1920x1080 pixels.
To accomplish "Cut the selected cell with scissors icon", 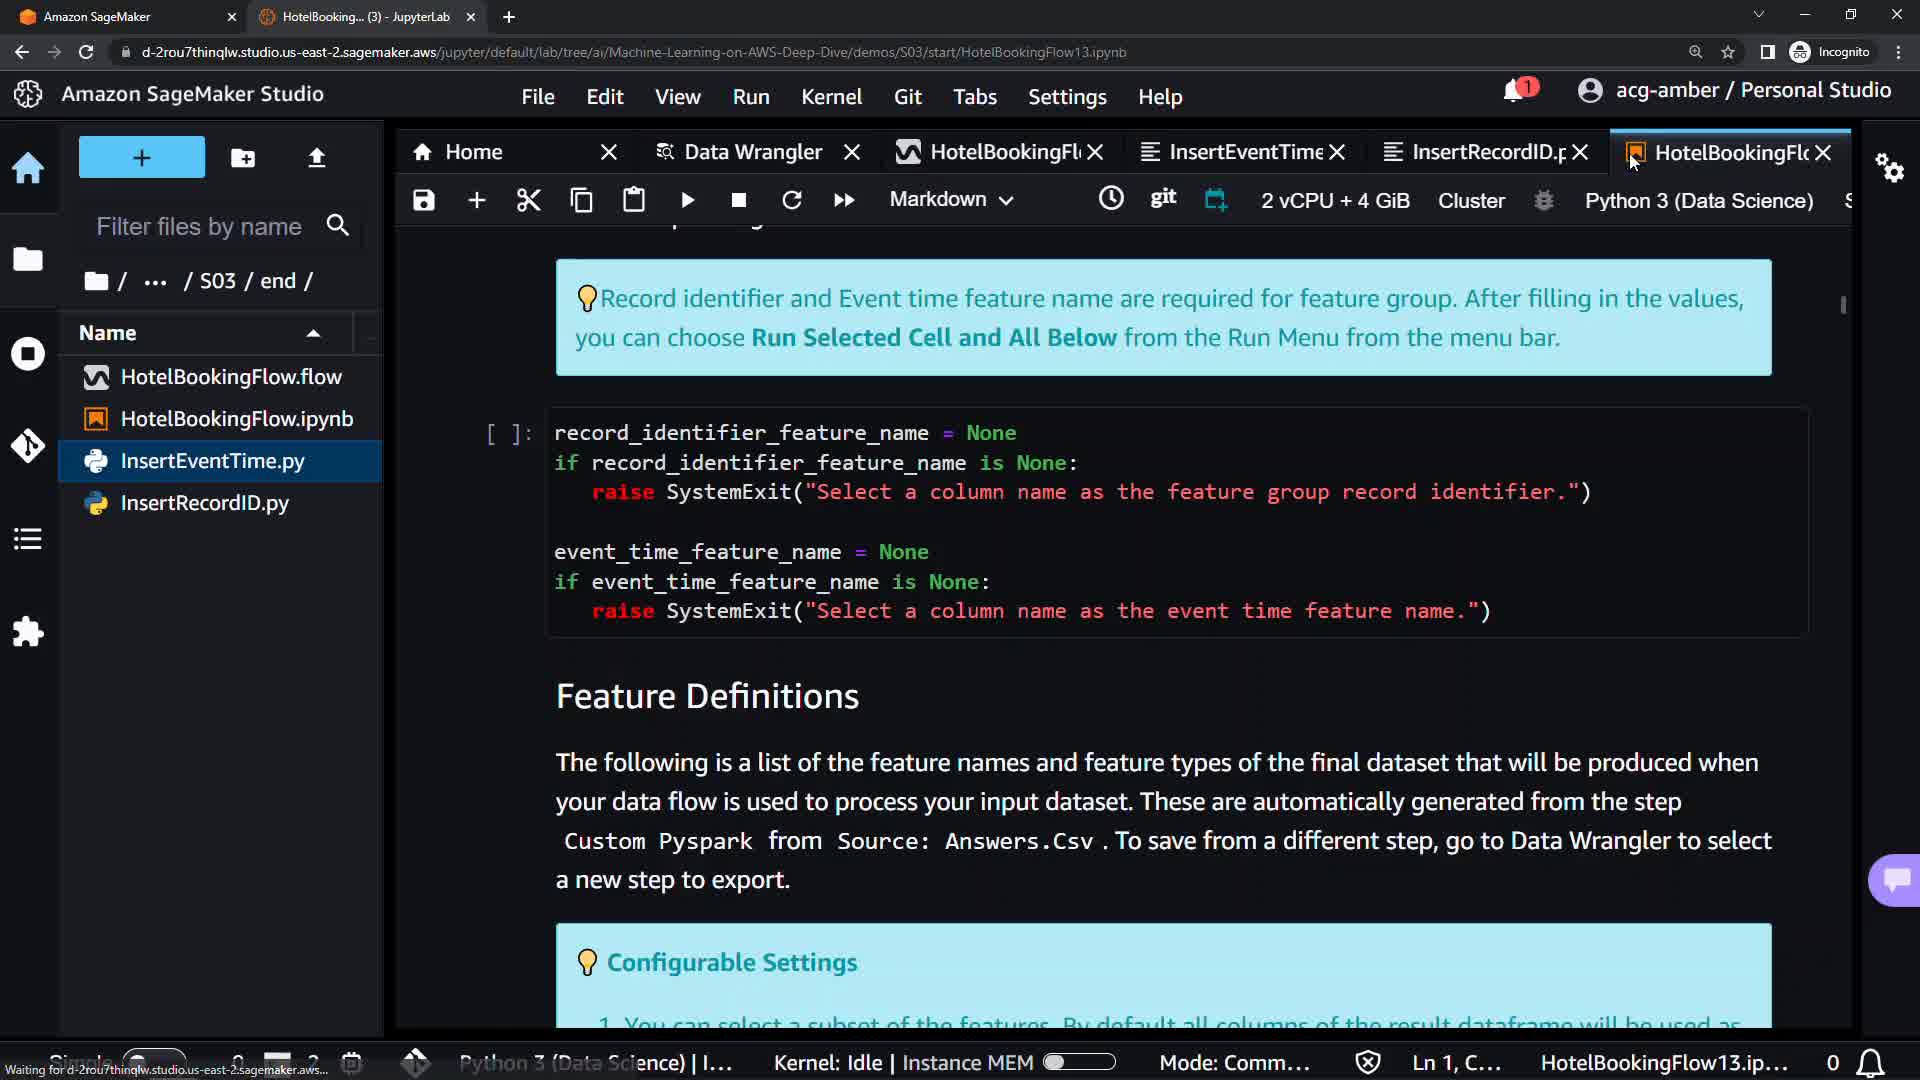I will click(x=528, y=200).
